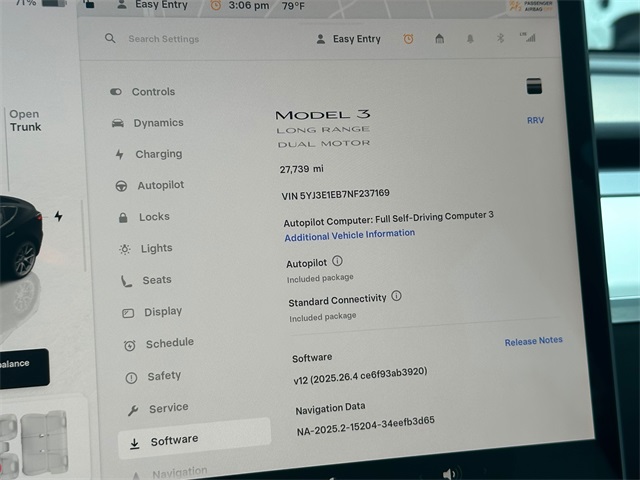Tap the Software download arrow icon
This screenshot has height=480, width=640.
pos(134,443)
